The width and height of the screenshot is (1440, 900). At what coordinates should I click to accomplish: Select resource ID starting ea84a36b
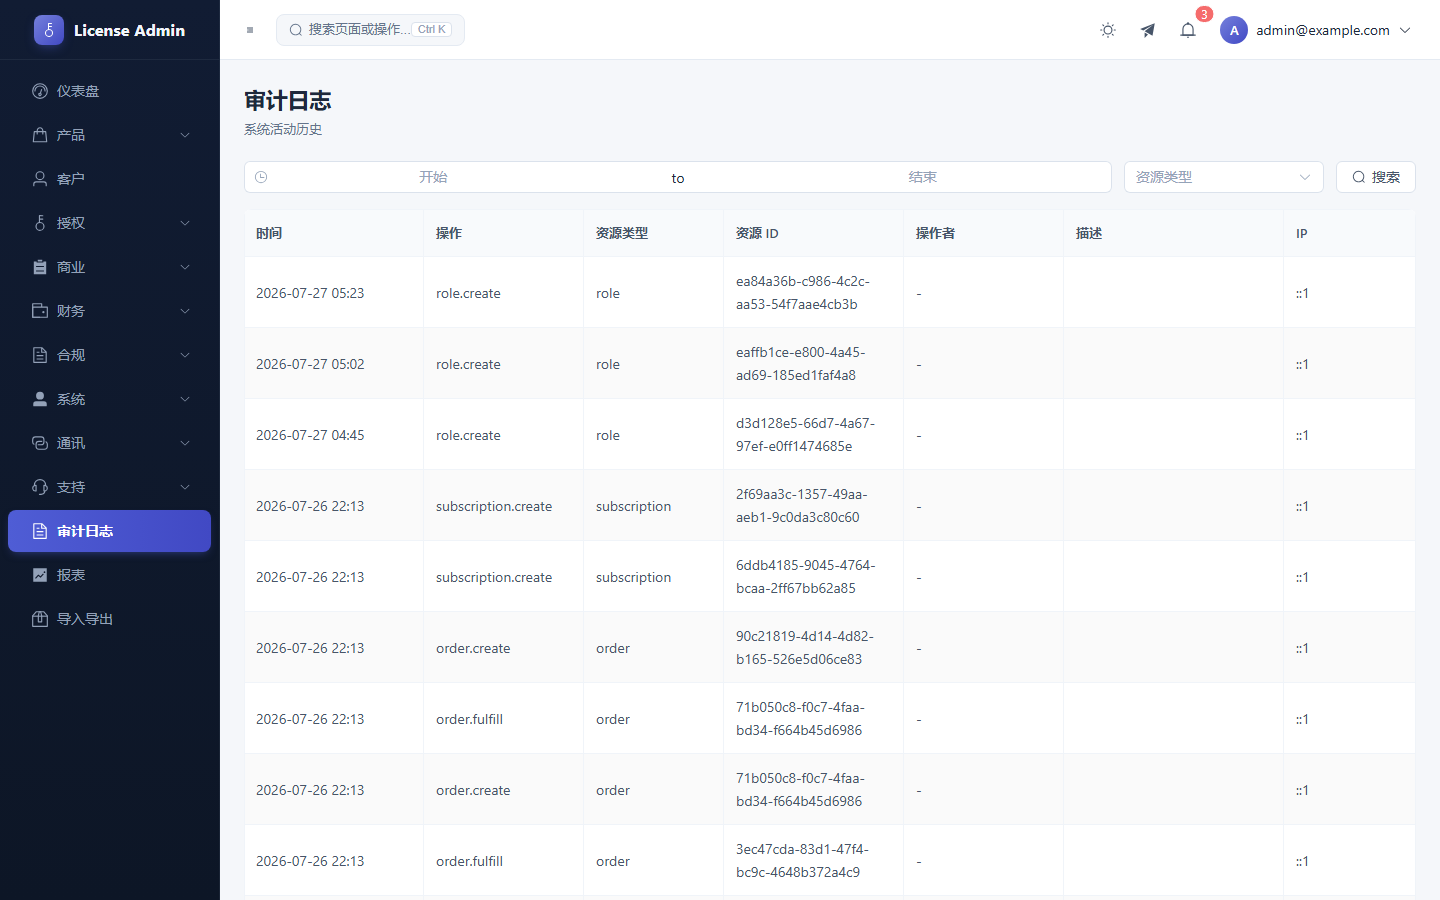803,293
